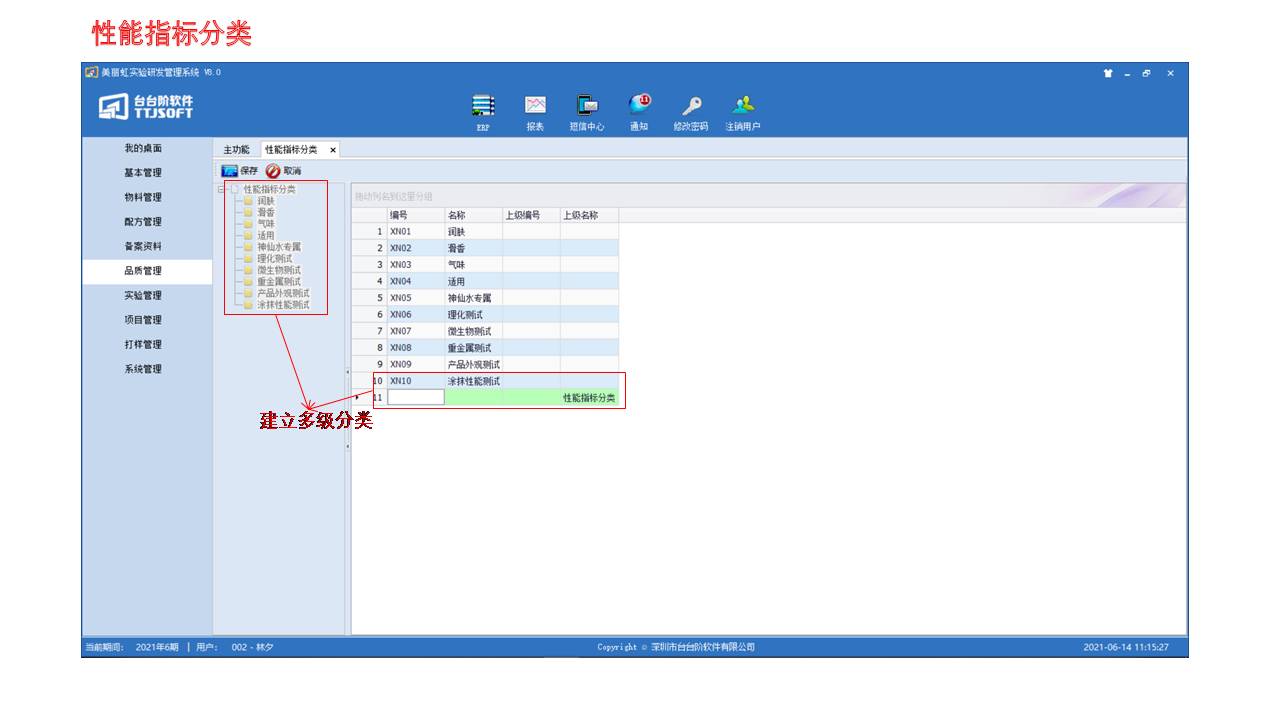
Task: Click the 名称 column header
Action: (x=474, y=215)
